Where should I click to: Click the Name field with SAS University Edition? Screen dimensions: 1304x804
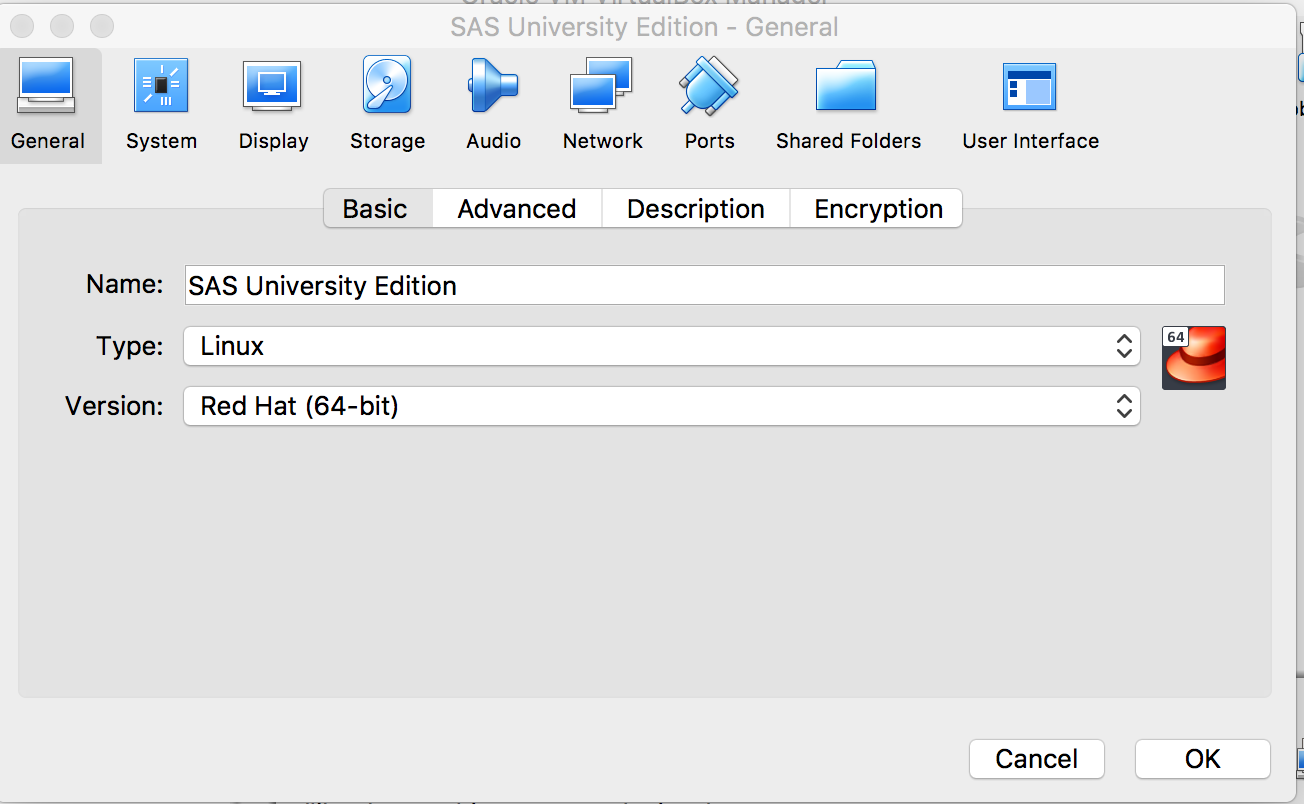click(x=704, y=285)
